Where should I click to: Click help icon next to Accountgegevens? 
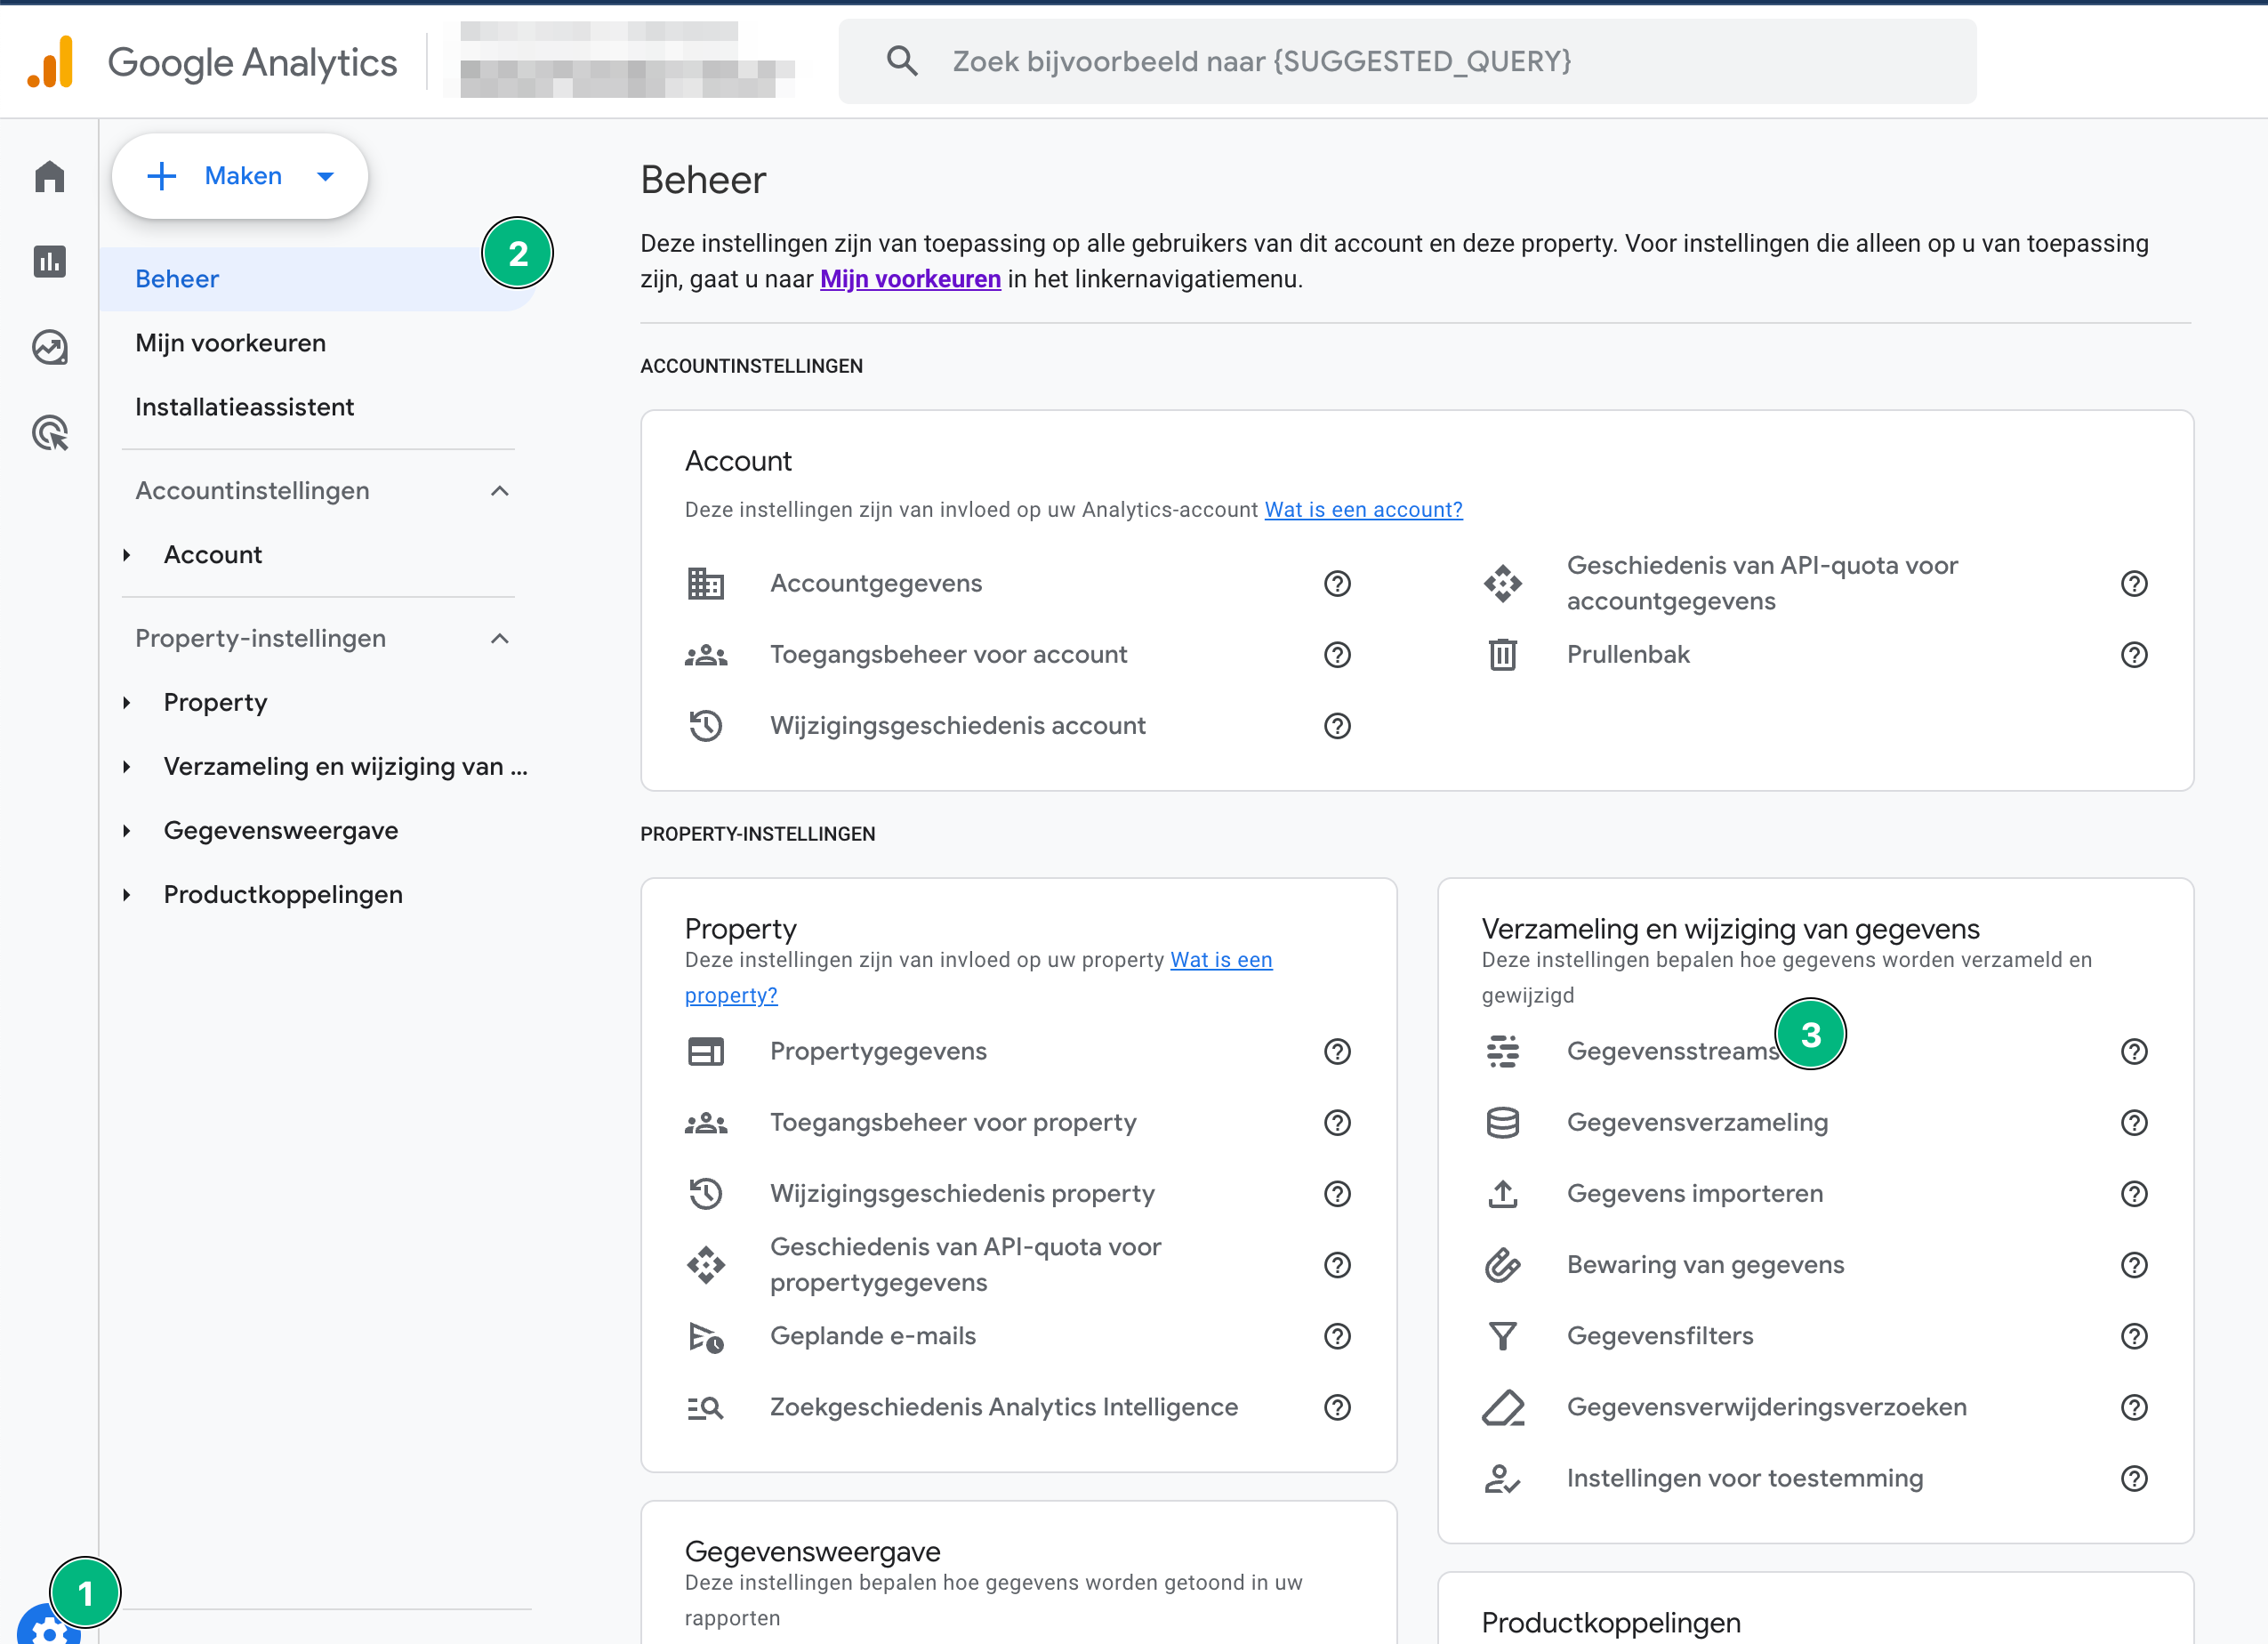pos(1337,583)
